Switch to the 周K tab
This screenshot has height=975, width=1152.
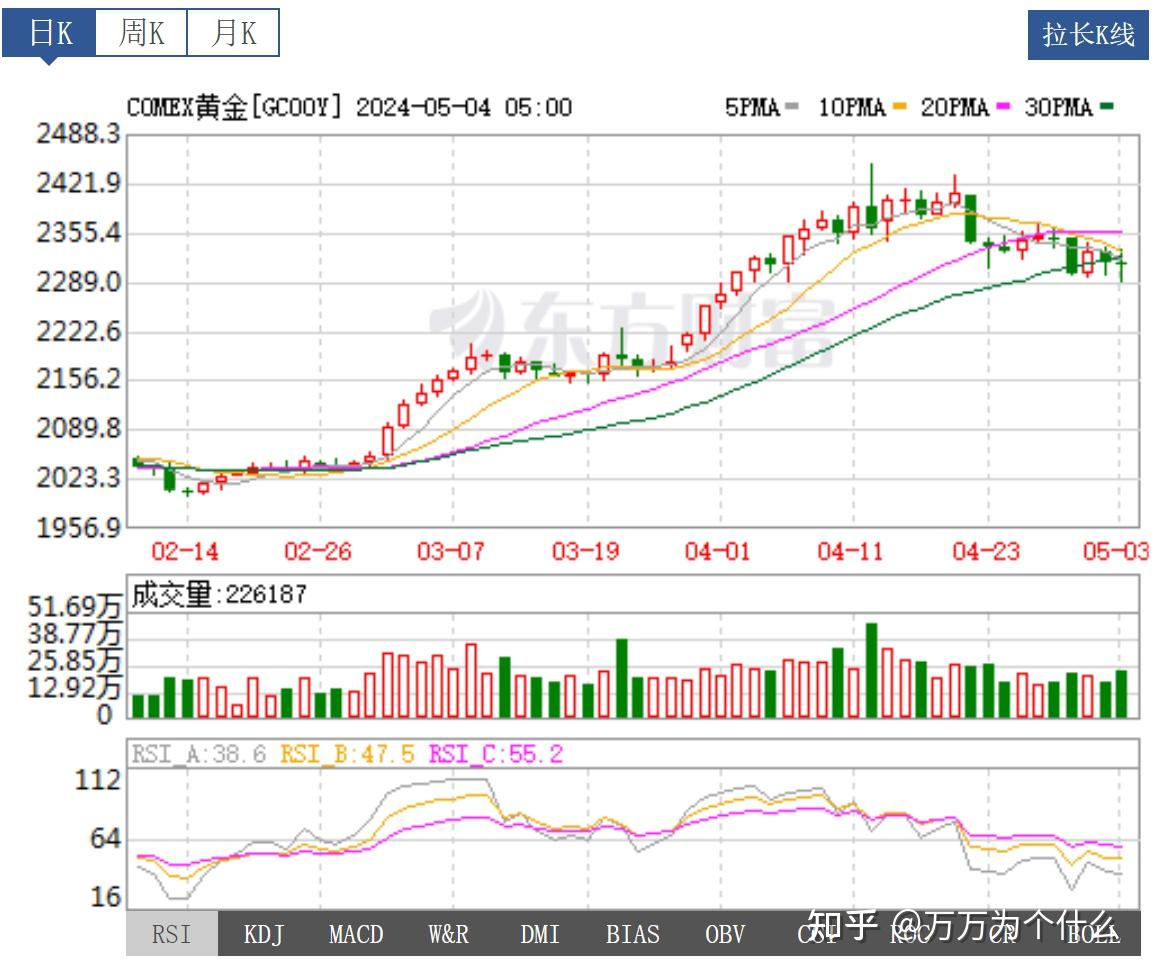click(x=140, y=33)
